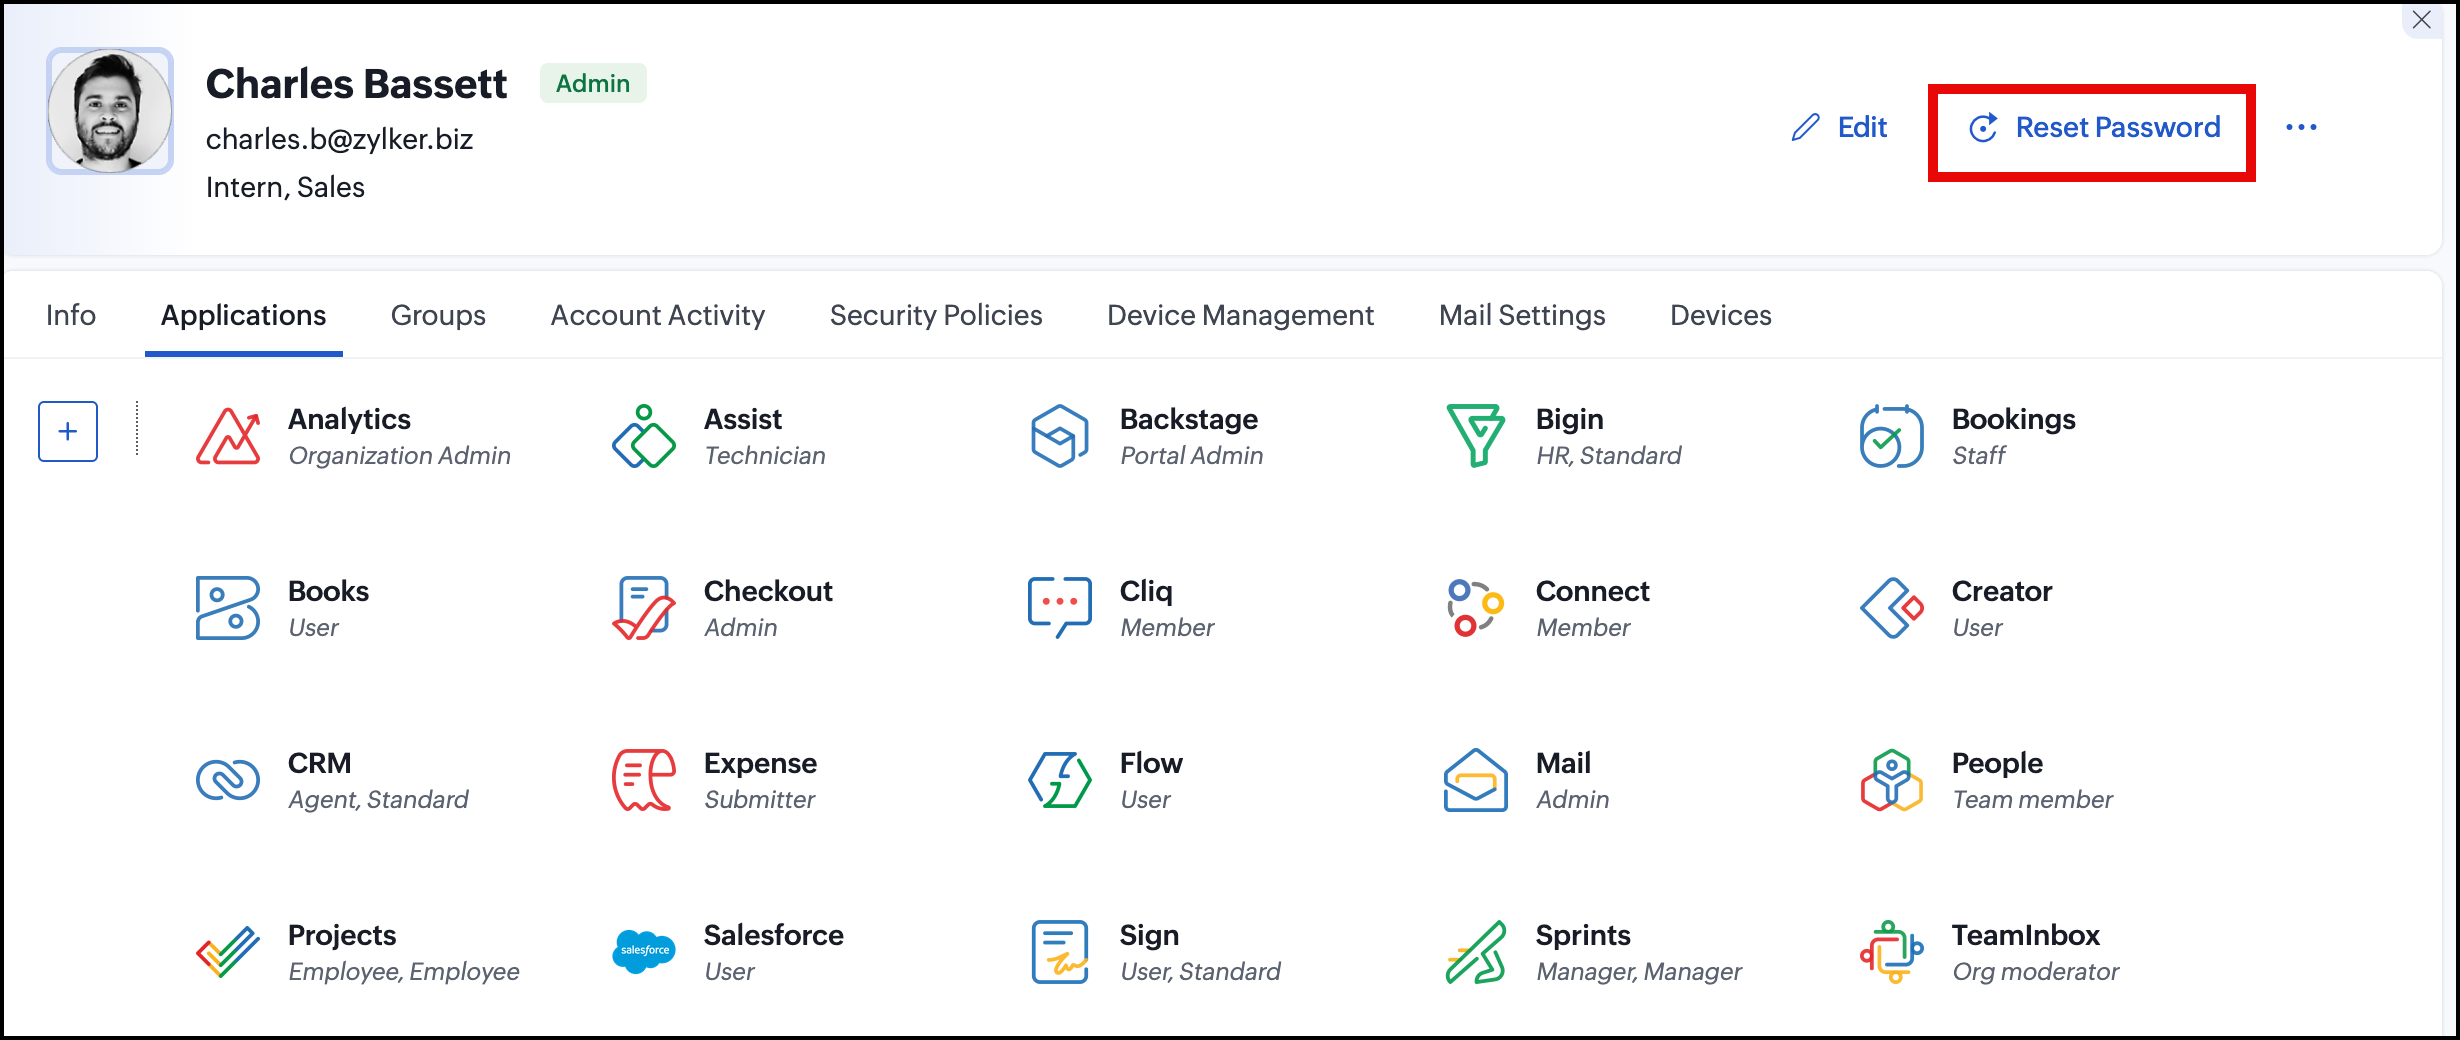Open the TeamInbox app icon
Image resolution: width=2460 pixels, height=1040 pixels.
tap(1892, 952)
